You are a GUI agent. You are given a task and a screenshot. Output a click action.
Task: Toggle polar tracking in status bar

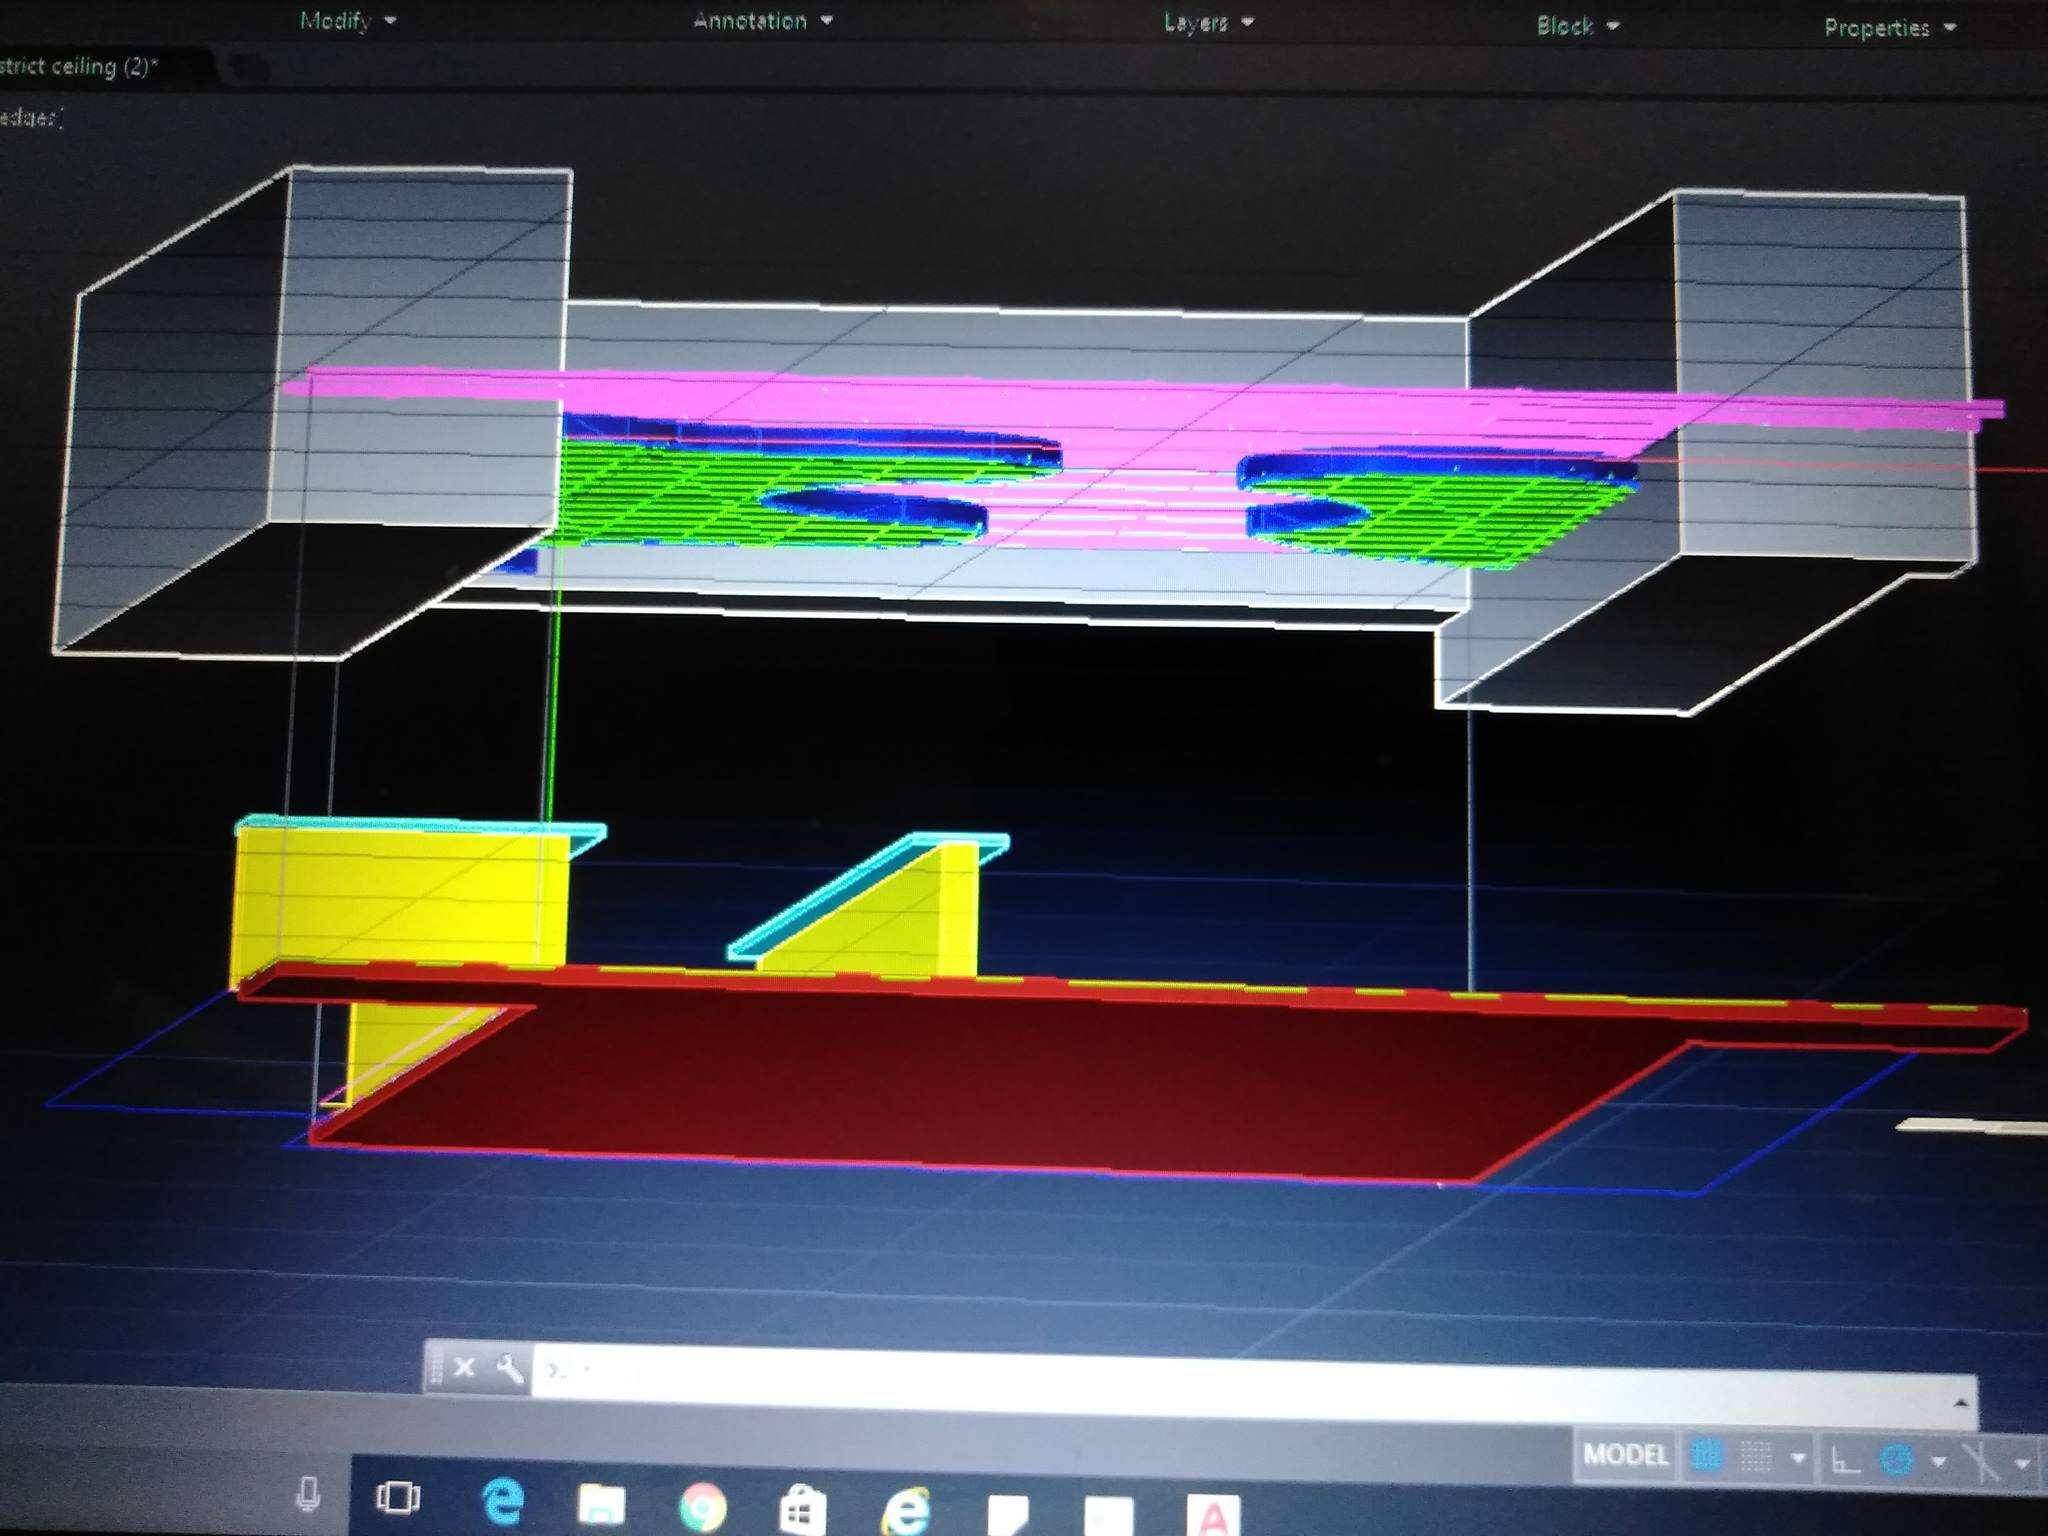pos(1896,1460)
